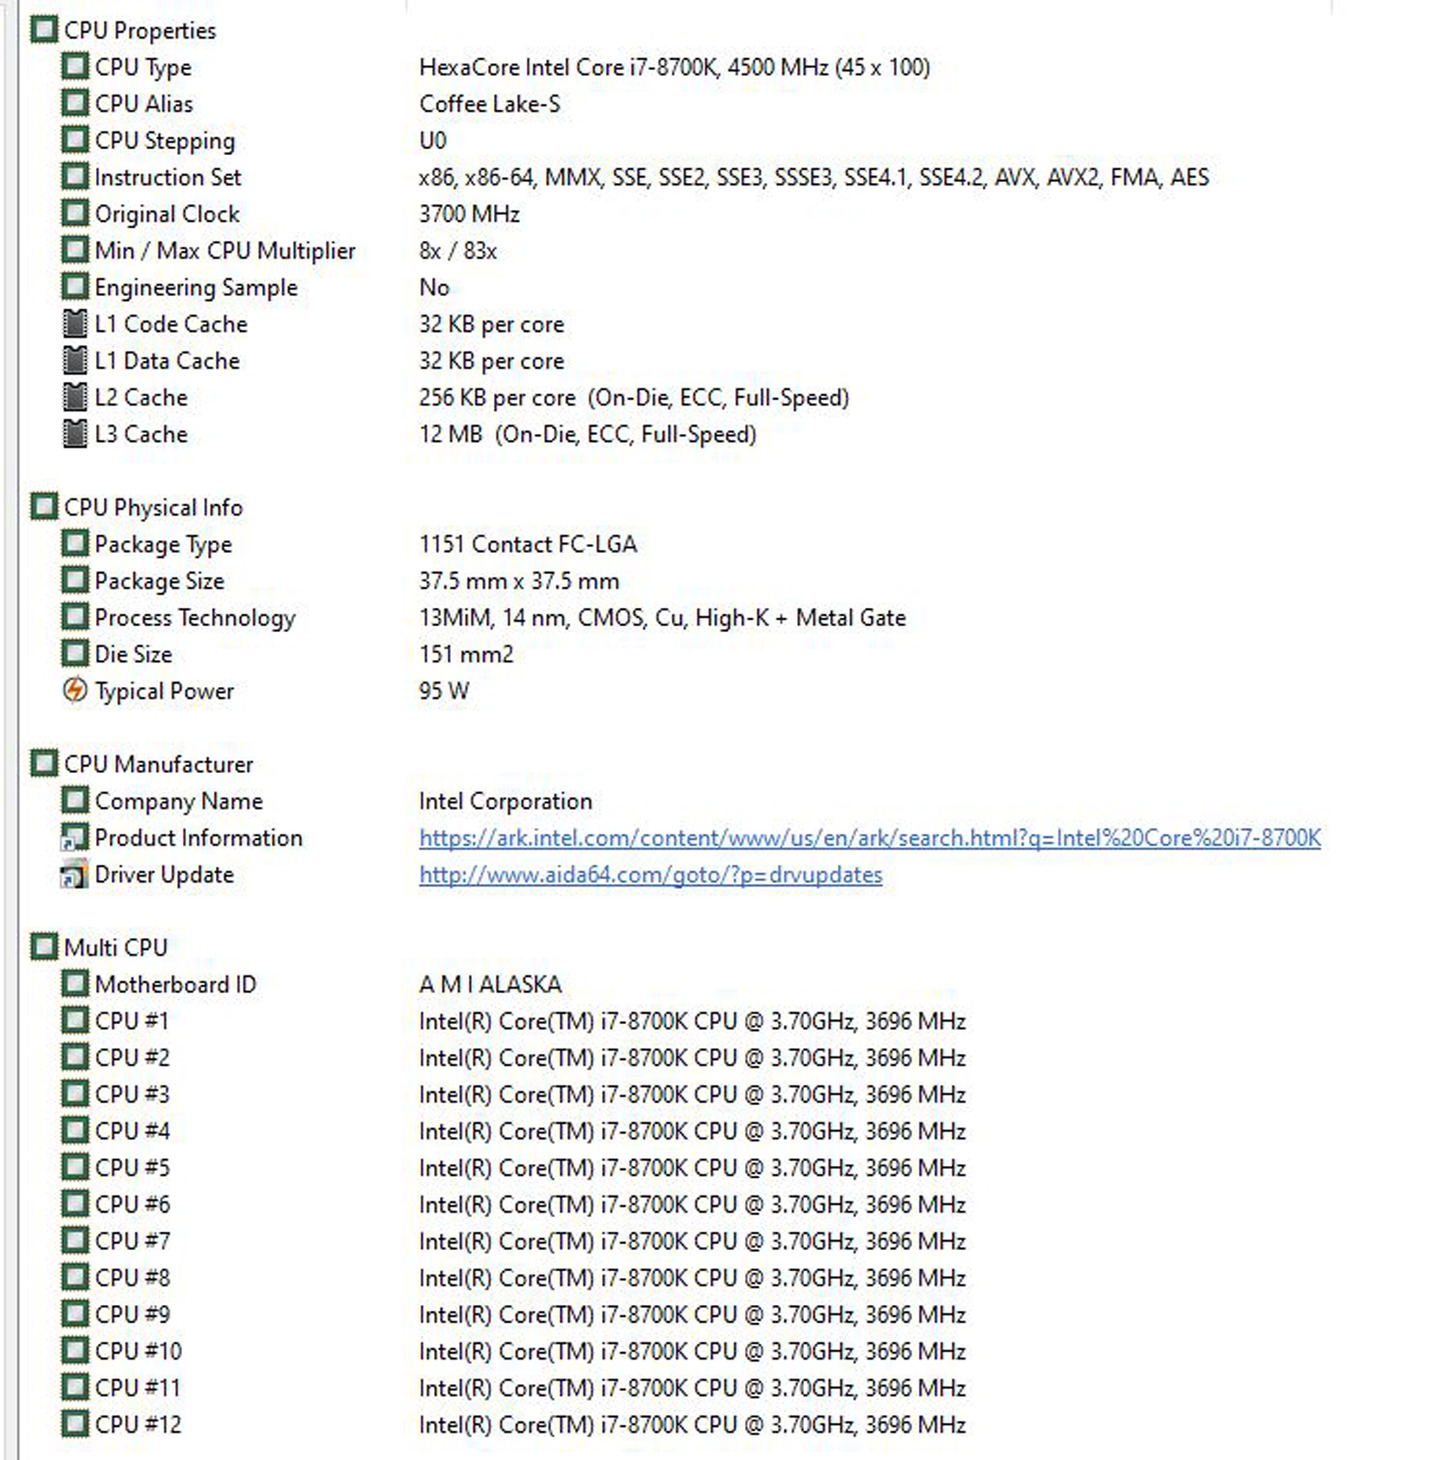Select the A M I ALASKA value
1437x1460 pixels.
[x=490, y=984]
